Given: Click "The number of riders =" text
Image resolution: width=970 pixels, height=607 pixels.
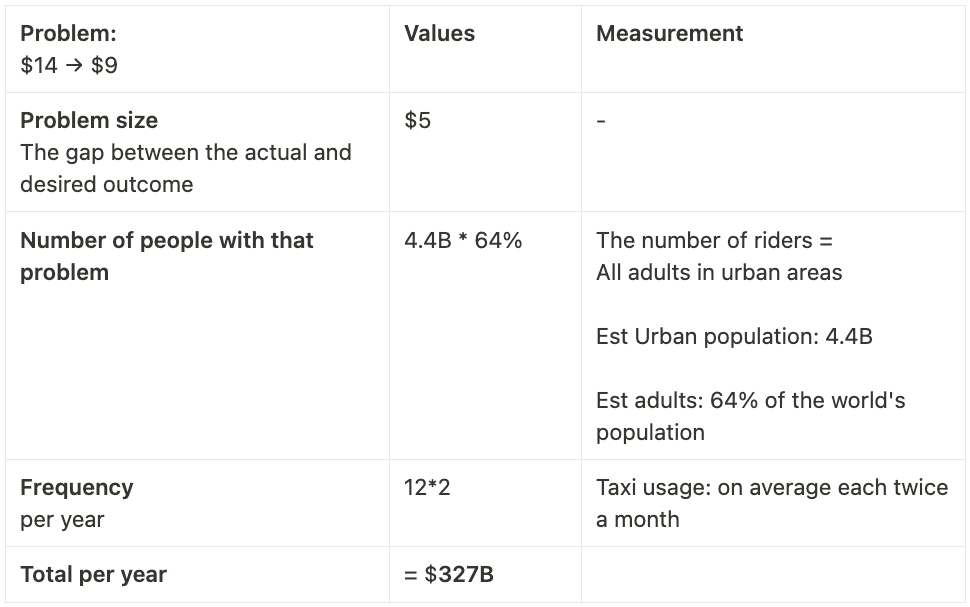Looking at the screenshot, I should point(714,240).
